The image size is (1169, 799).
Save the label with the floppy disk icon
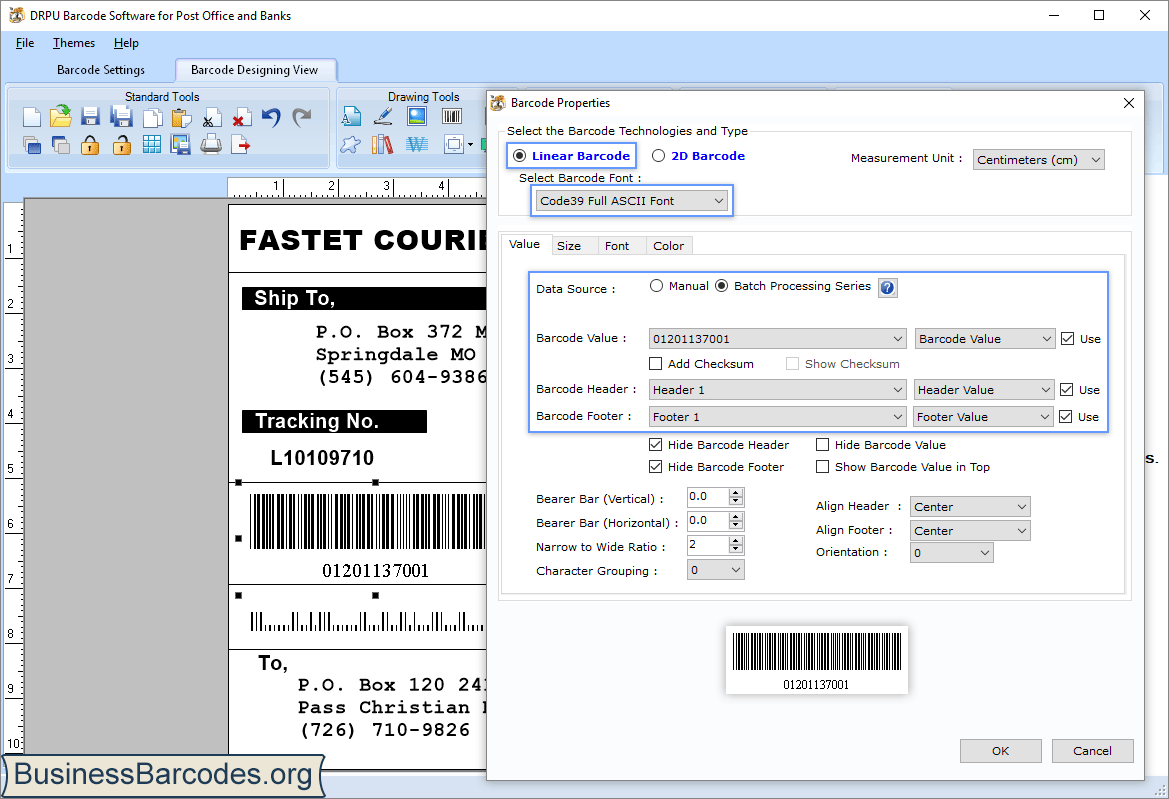[x=91, y=117]
